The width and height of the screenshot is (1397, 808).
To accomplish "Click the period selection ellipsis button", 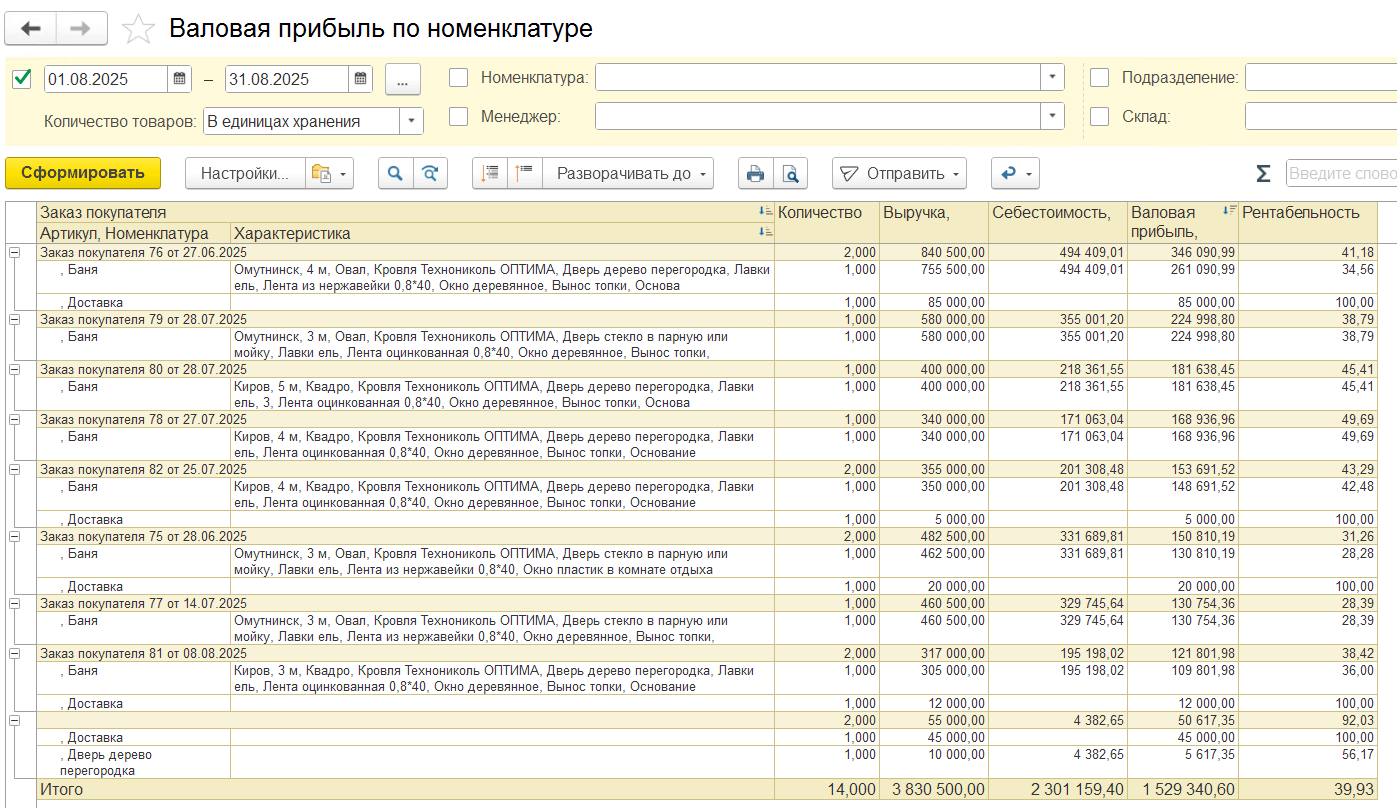I will tap(402, 80).
